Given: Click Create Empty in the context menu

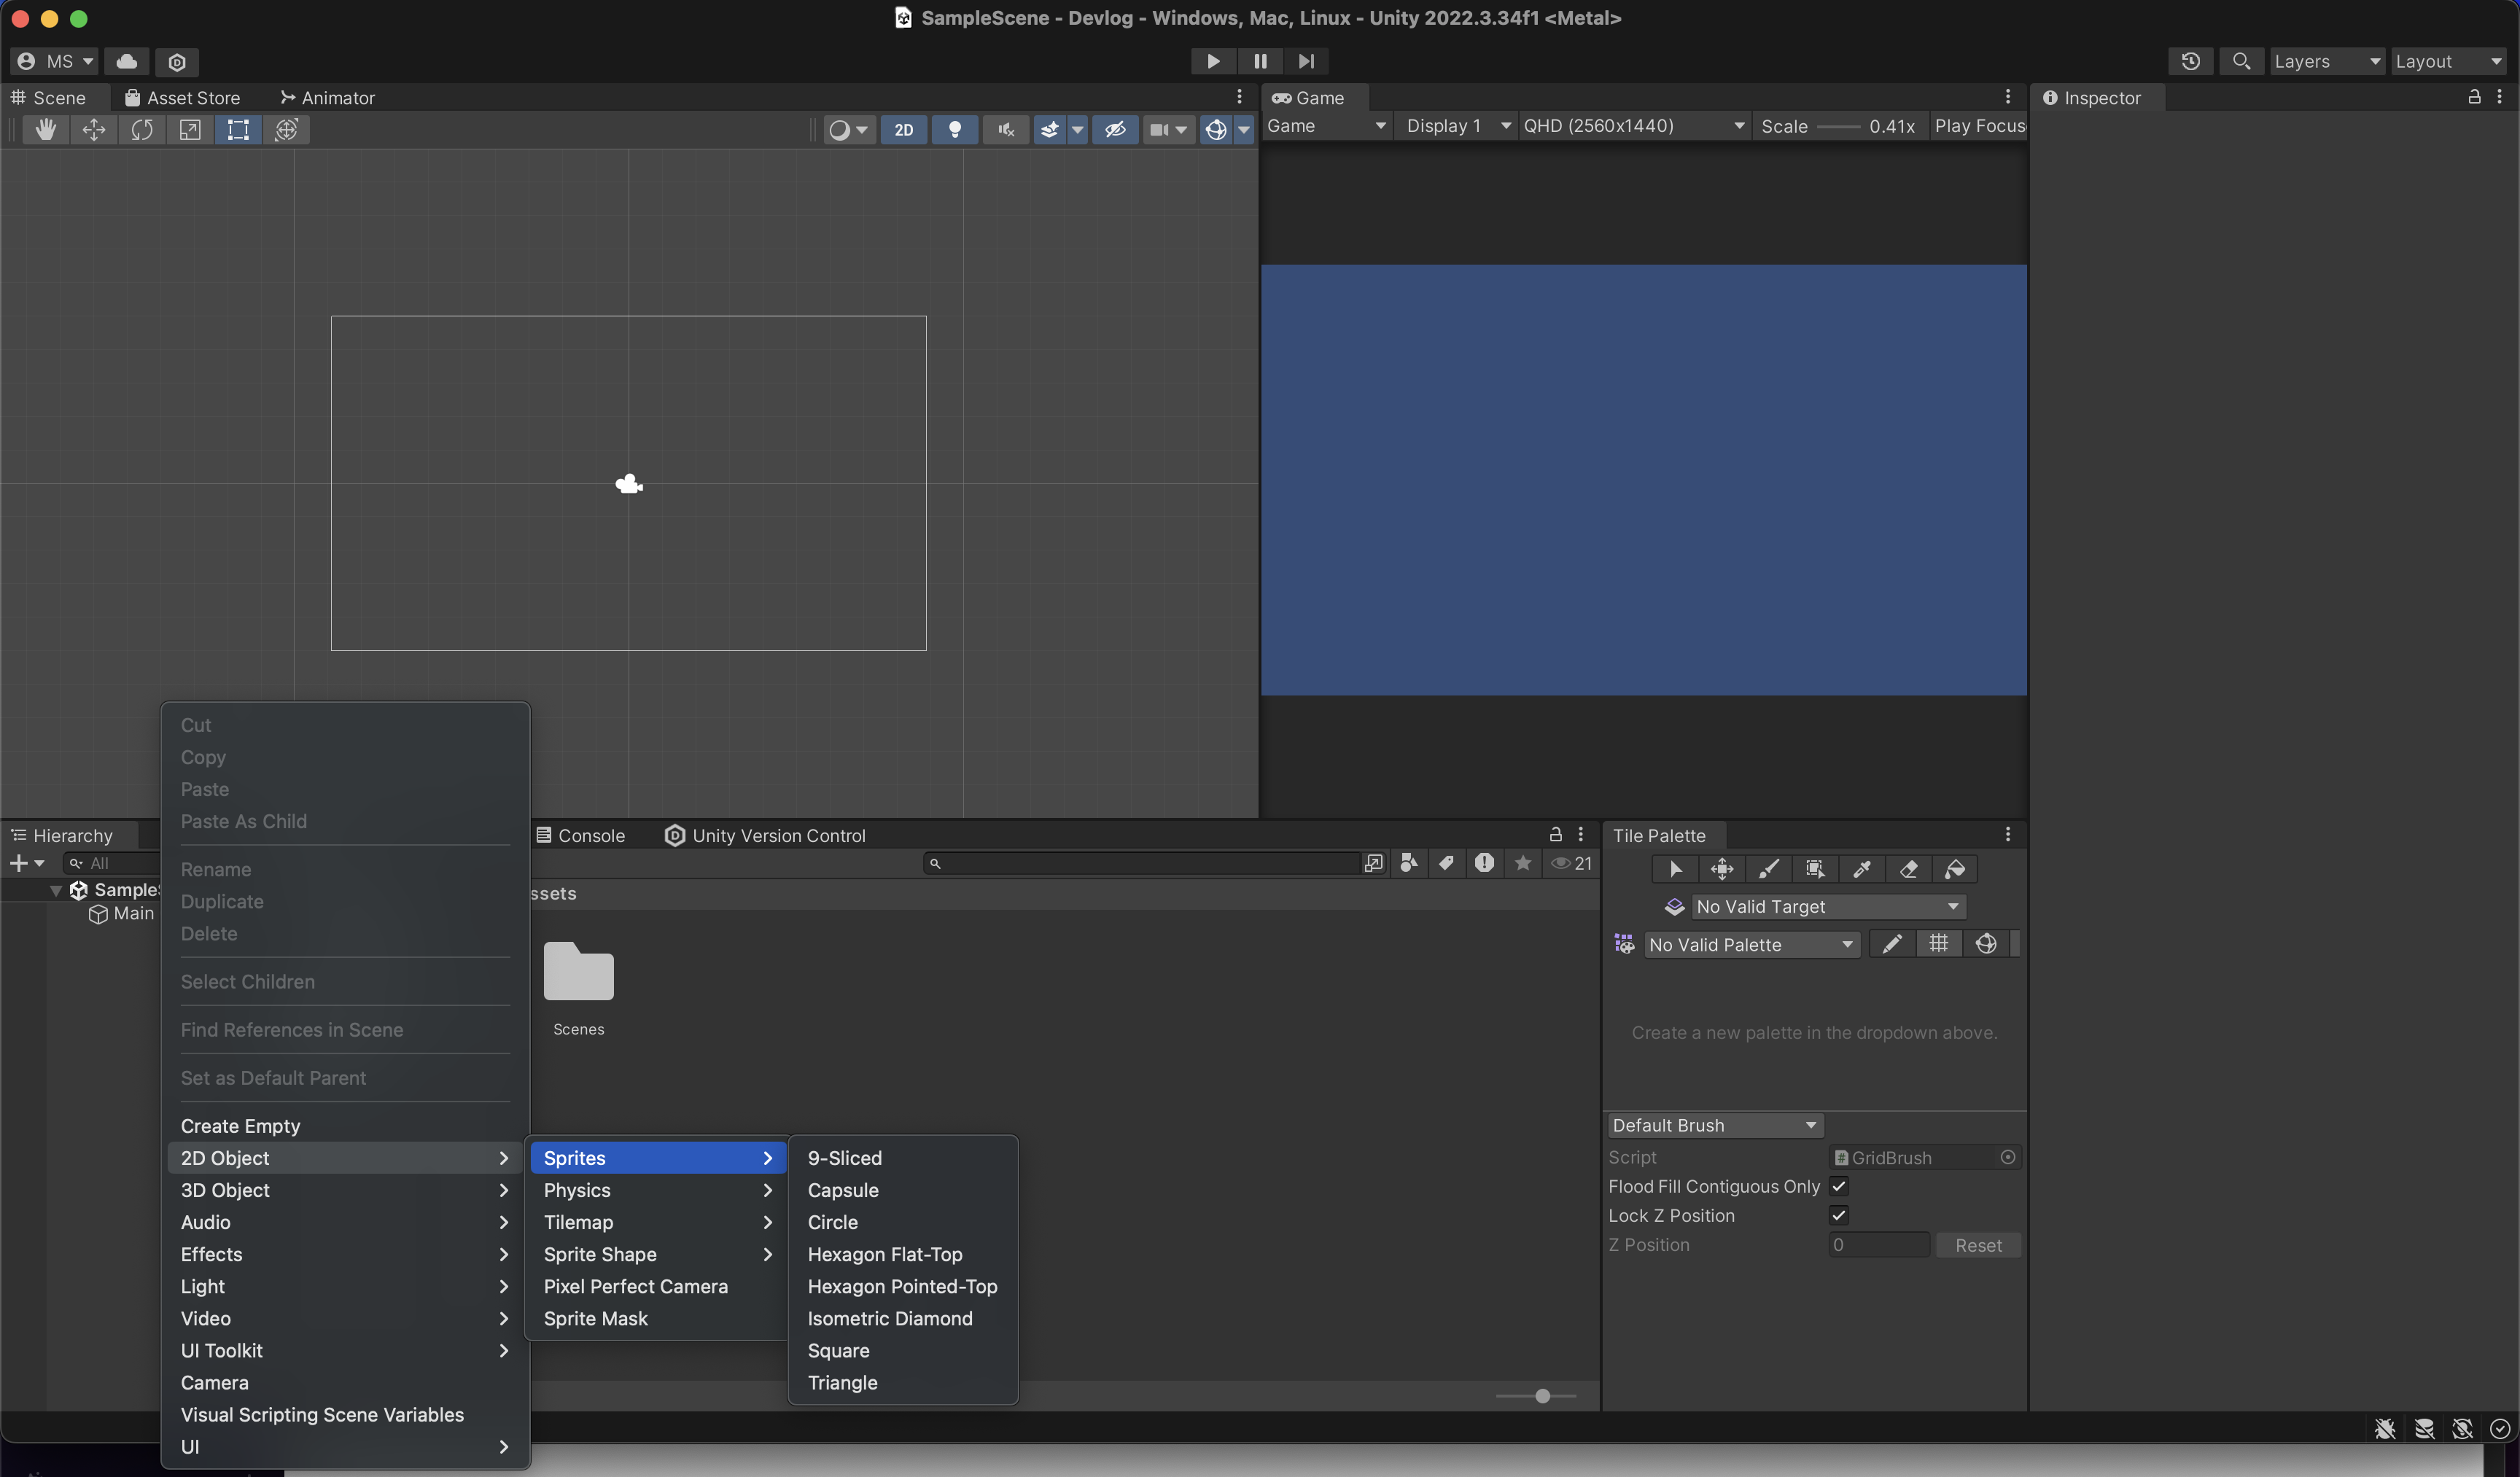Looking at the screenshot, I should coord(240,1126).
